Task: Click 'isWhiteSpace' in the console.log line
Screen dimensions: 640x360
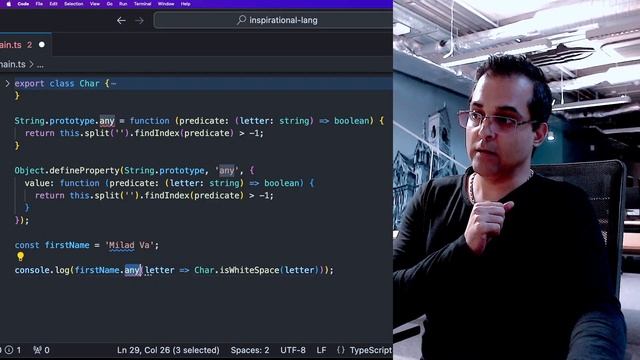Action: [249, 270]
